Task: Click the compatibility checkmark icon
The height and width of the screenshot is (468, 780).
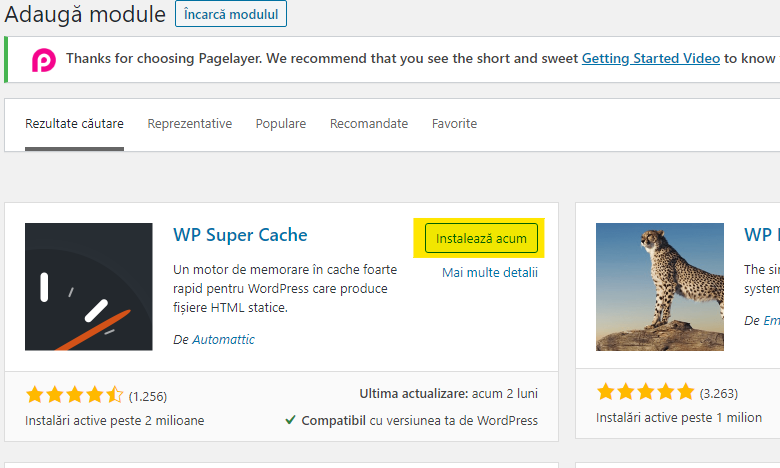Action: [291, 420]
